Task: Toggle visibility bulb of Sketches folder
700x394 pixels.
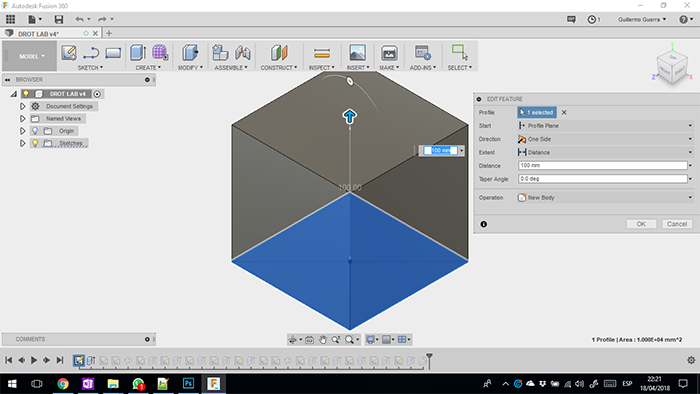Action: (35, 143)
